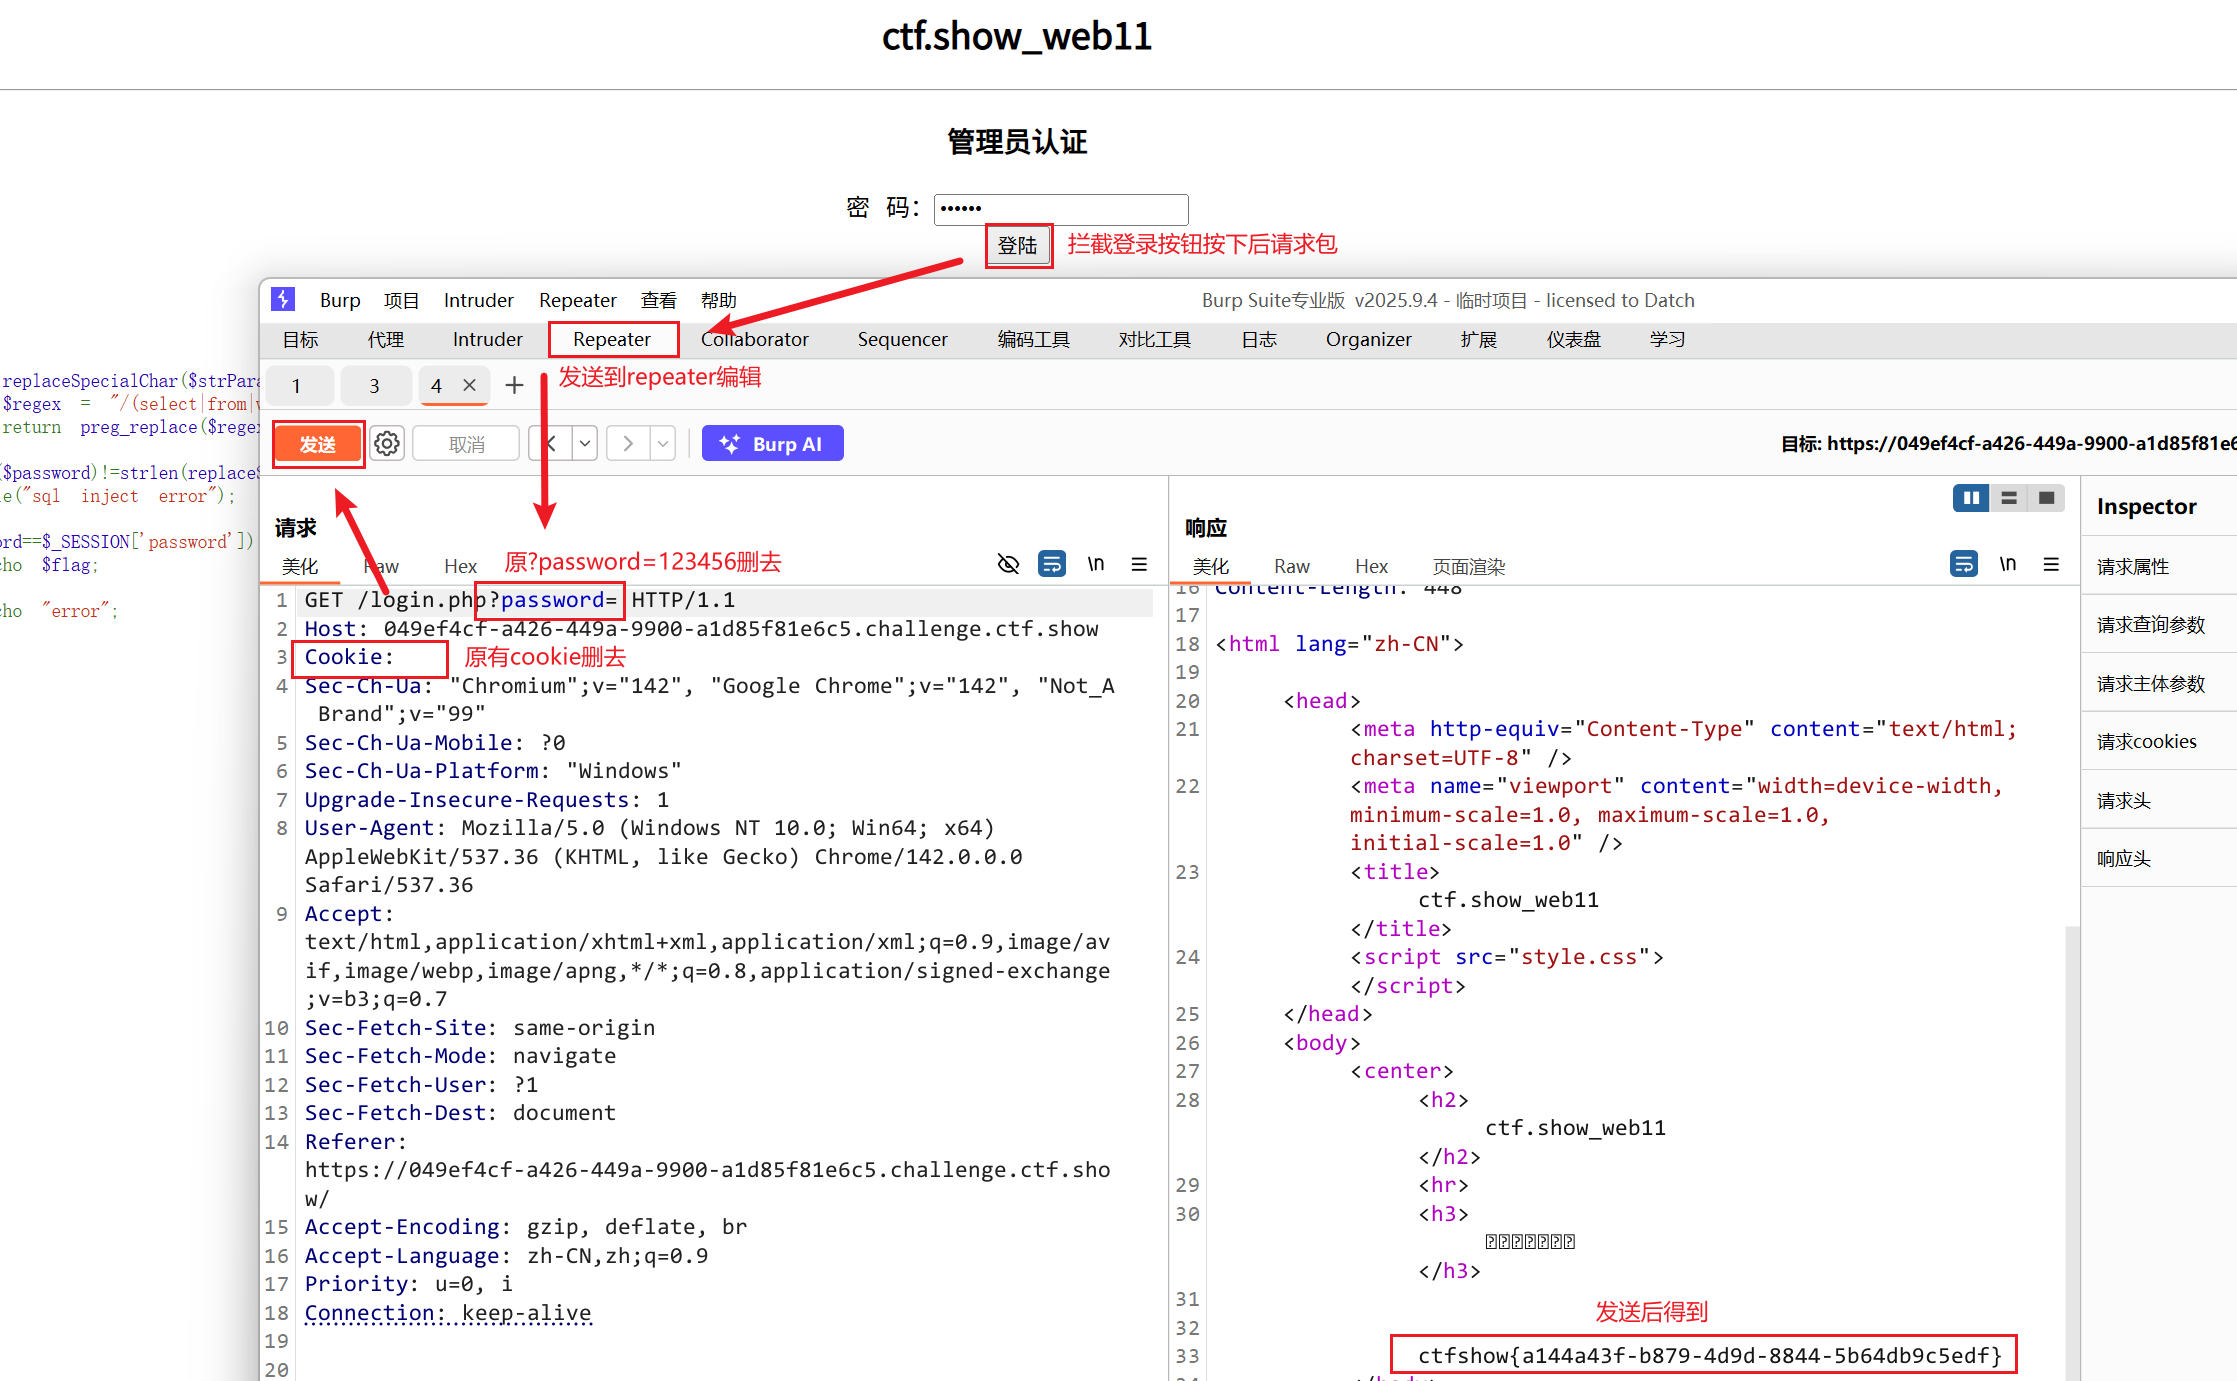Open request panel hamburger options menu

[1139, 564]
